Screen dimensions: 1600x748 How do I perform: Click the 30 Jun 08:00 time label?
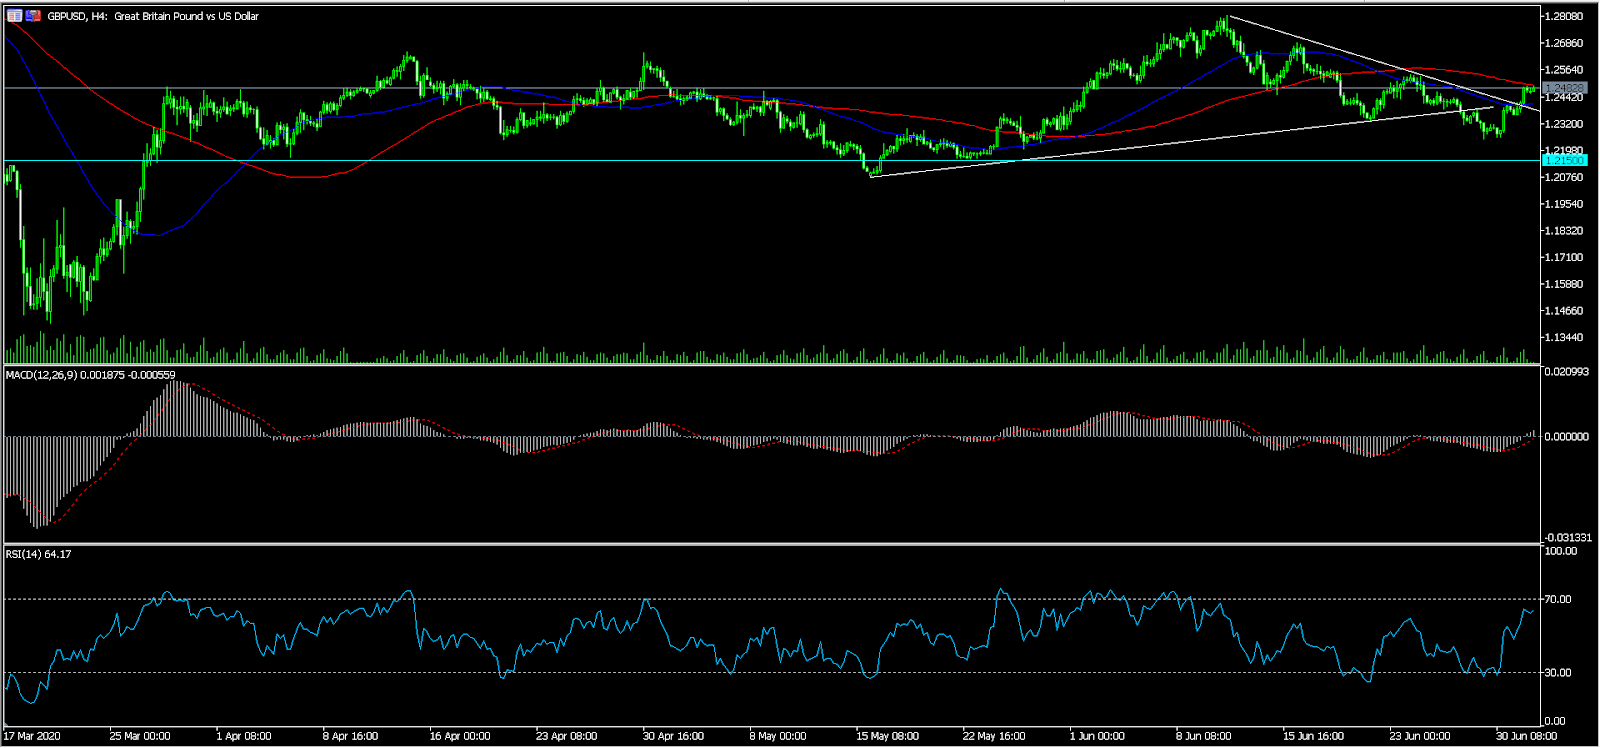click(1525, 736)
